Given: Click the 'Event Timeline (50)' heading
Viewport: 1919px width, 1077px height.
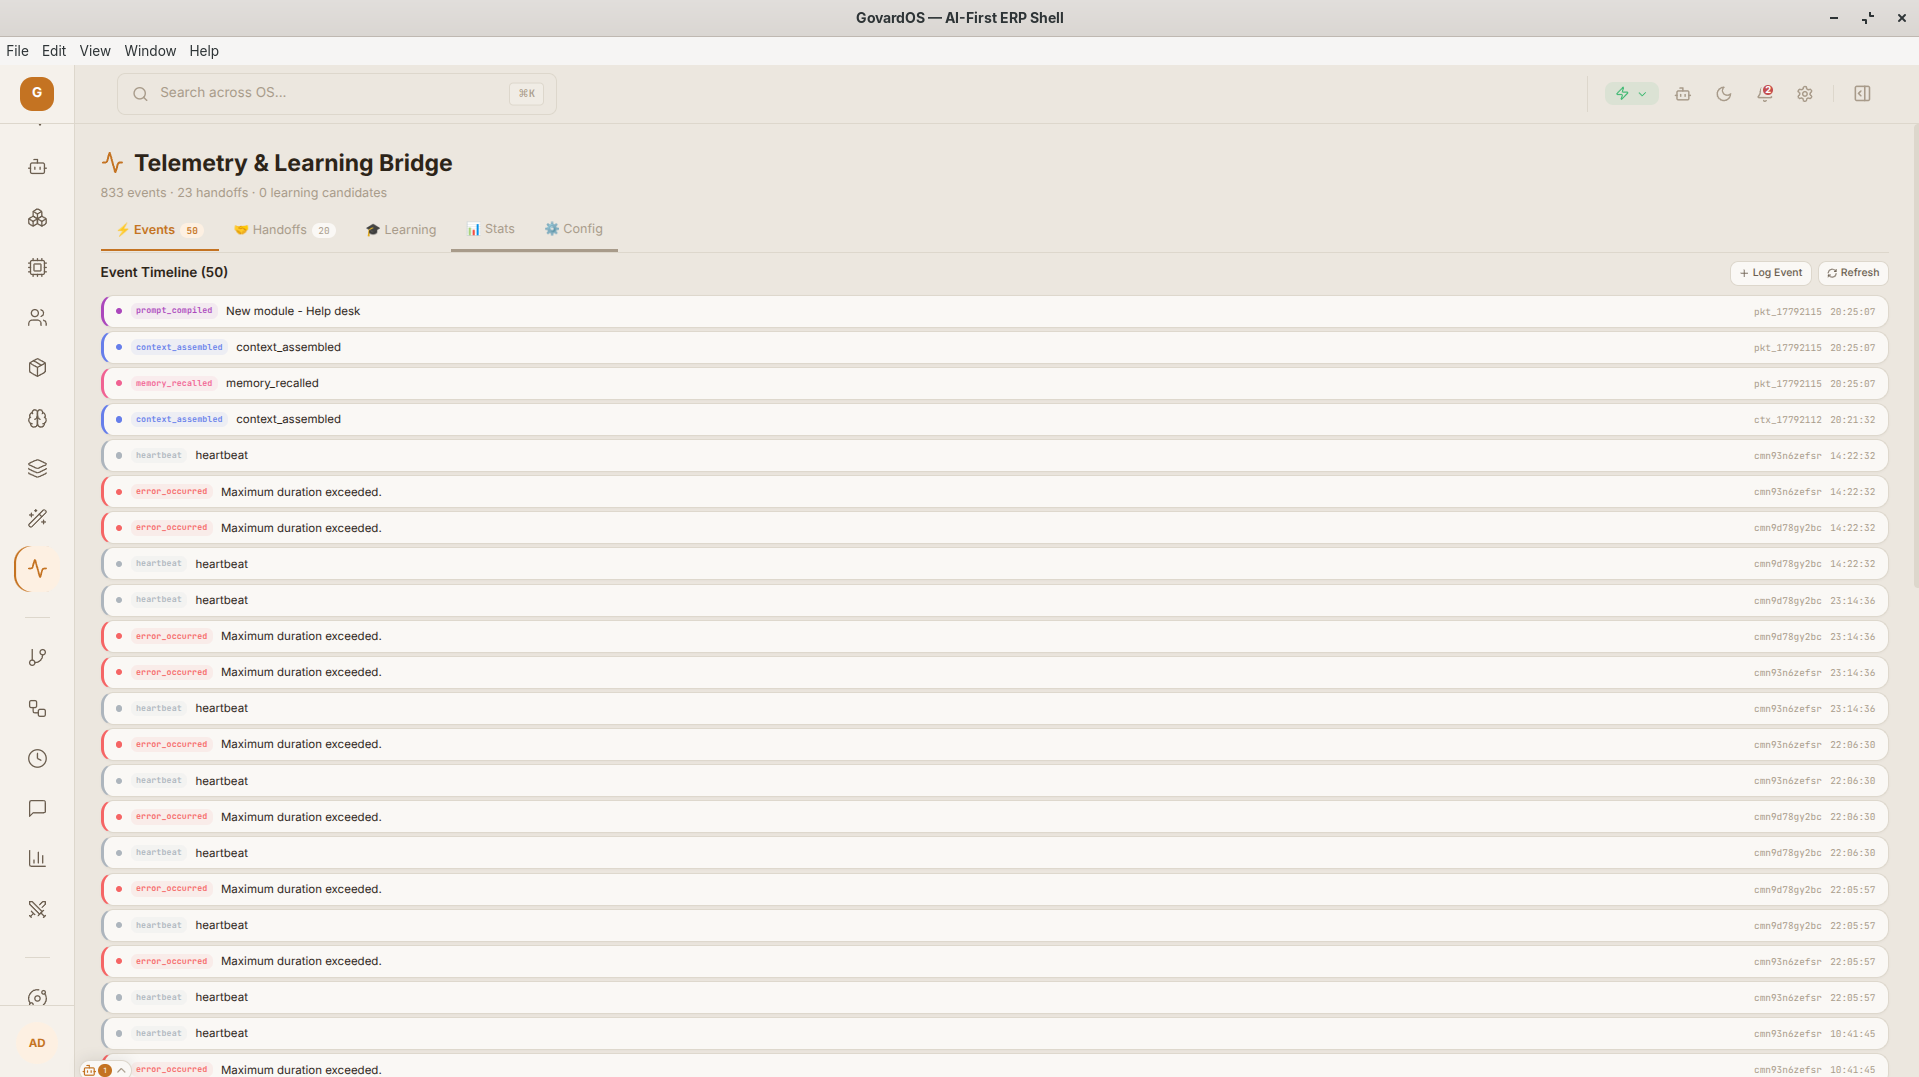Looking at the screenshot, I should [x=164, y=272].
